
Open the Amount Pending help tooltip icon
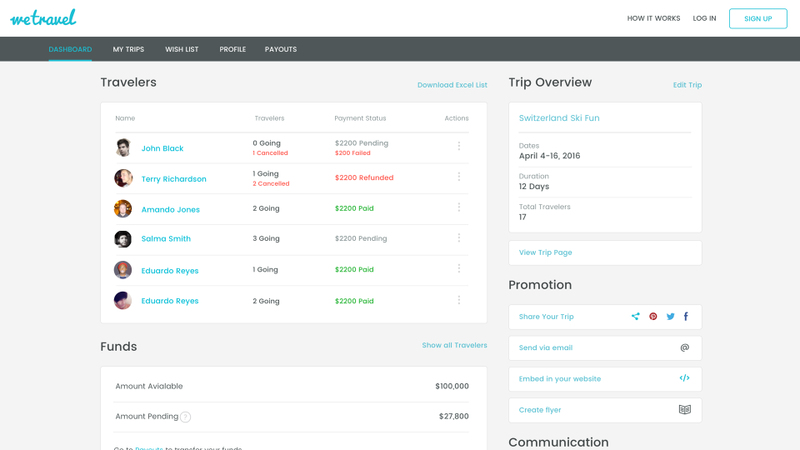pos(186,417)
